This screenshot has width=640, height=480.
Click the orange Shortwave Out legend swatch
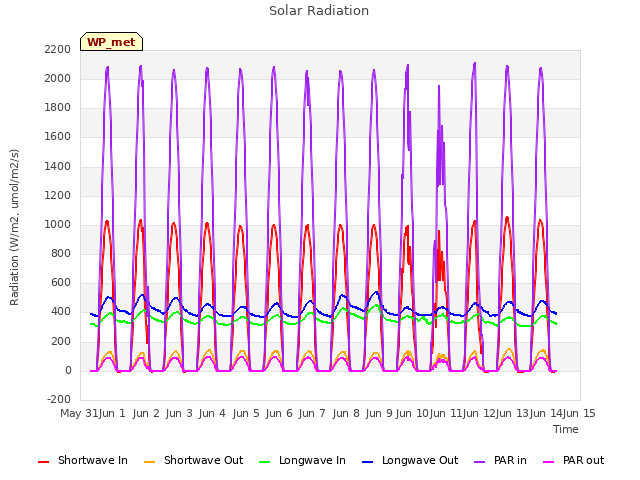150,462
